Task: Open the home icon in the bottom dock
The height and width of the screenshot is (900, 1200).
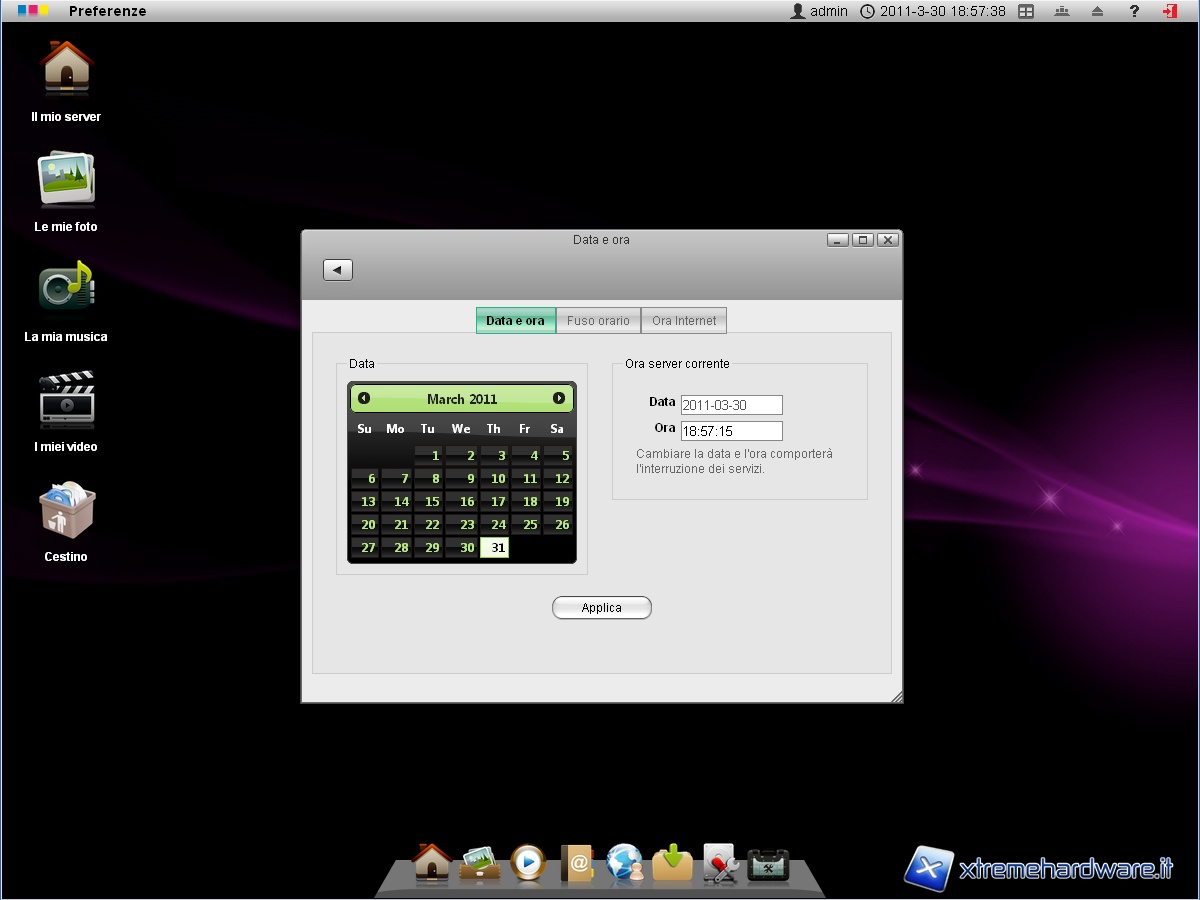Action: pos(432,862)
